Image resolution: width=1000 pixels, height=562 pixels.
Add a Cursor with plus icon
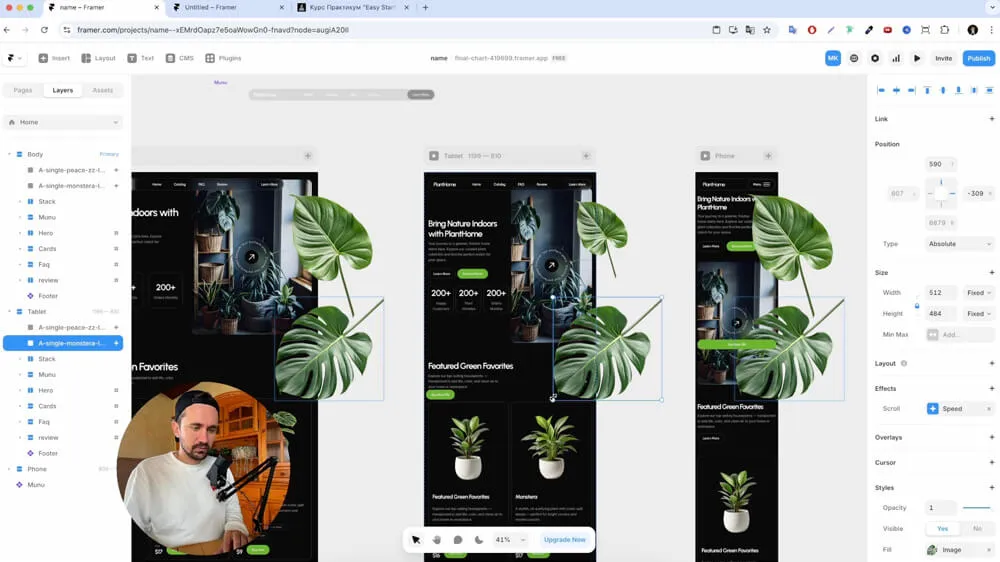click(991, 462)
